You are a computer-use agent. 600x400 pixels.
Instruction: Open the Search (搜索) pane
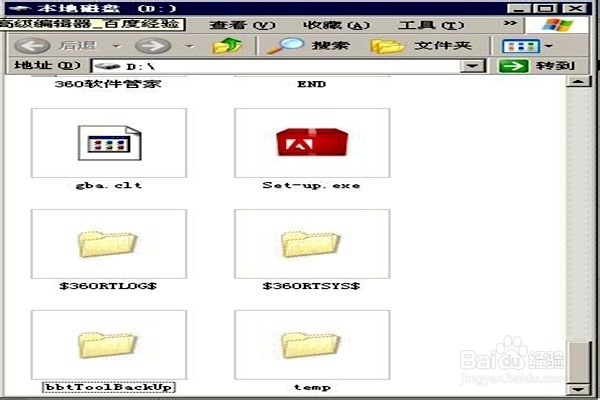click(x=308, y=46)
